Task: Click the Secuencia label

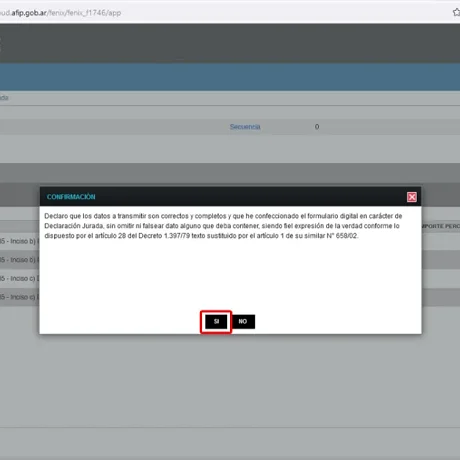Action: (x=245, y=127)
